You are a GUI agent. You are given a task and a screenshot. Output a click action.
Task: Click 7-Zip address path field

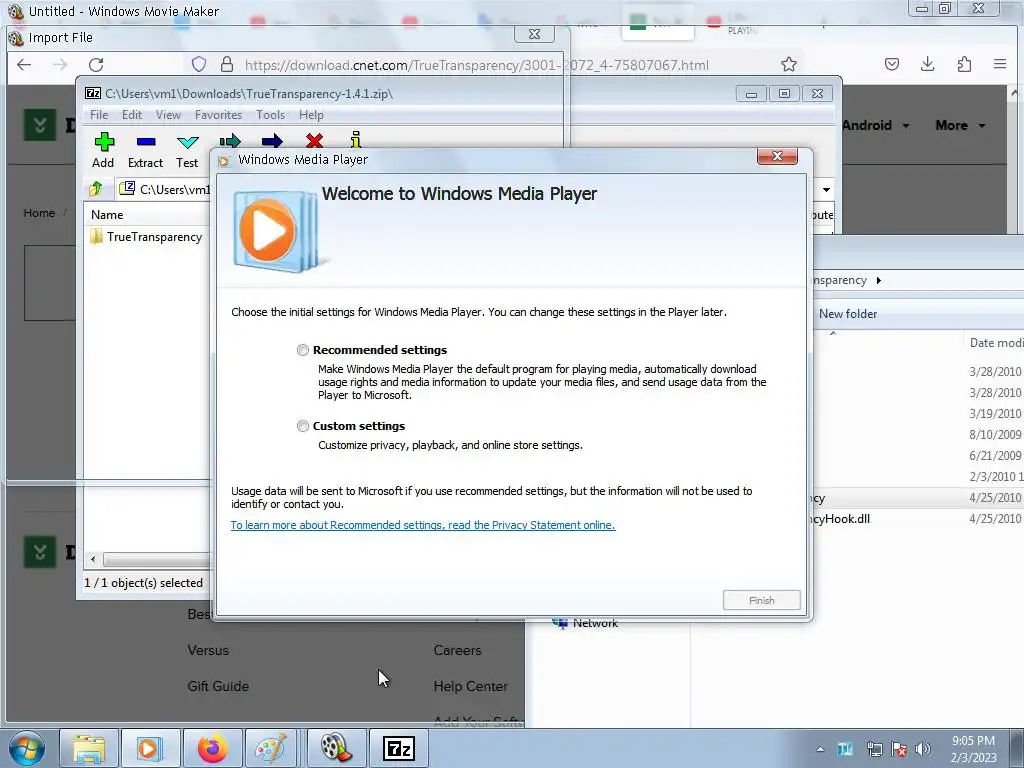pos(165,189)
